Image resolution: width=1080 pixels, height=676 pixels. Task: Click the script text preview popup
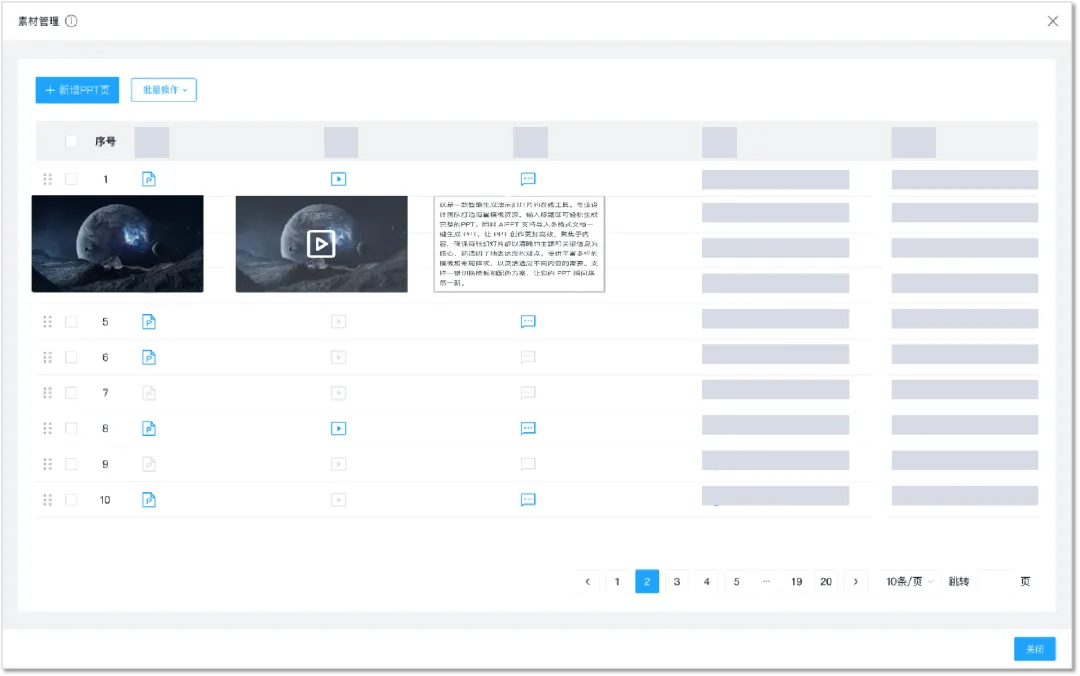[x=519, y=244]
